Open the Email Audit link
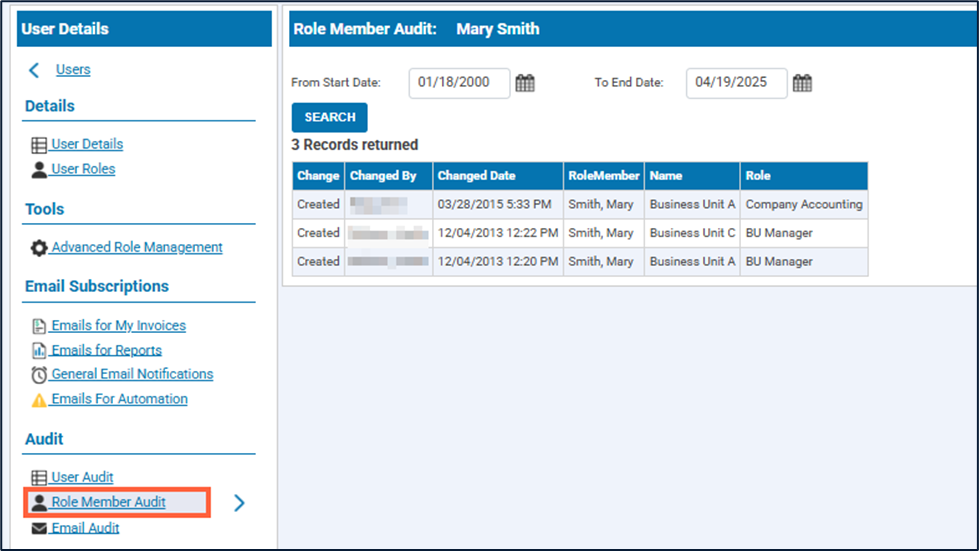The height and width of the screenshot is (551, 979). point(85,528)
